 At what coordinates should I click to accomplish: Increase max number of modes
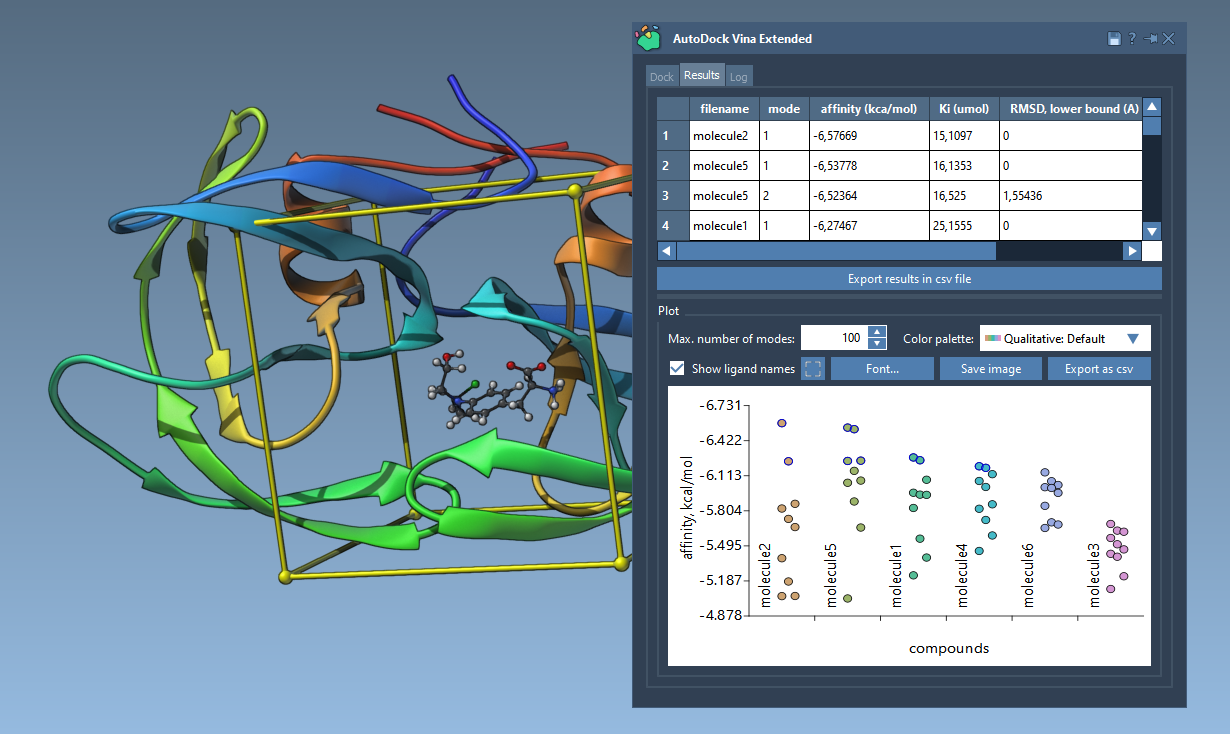point(877,333)
